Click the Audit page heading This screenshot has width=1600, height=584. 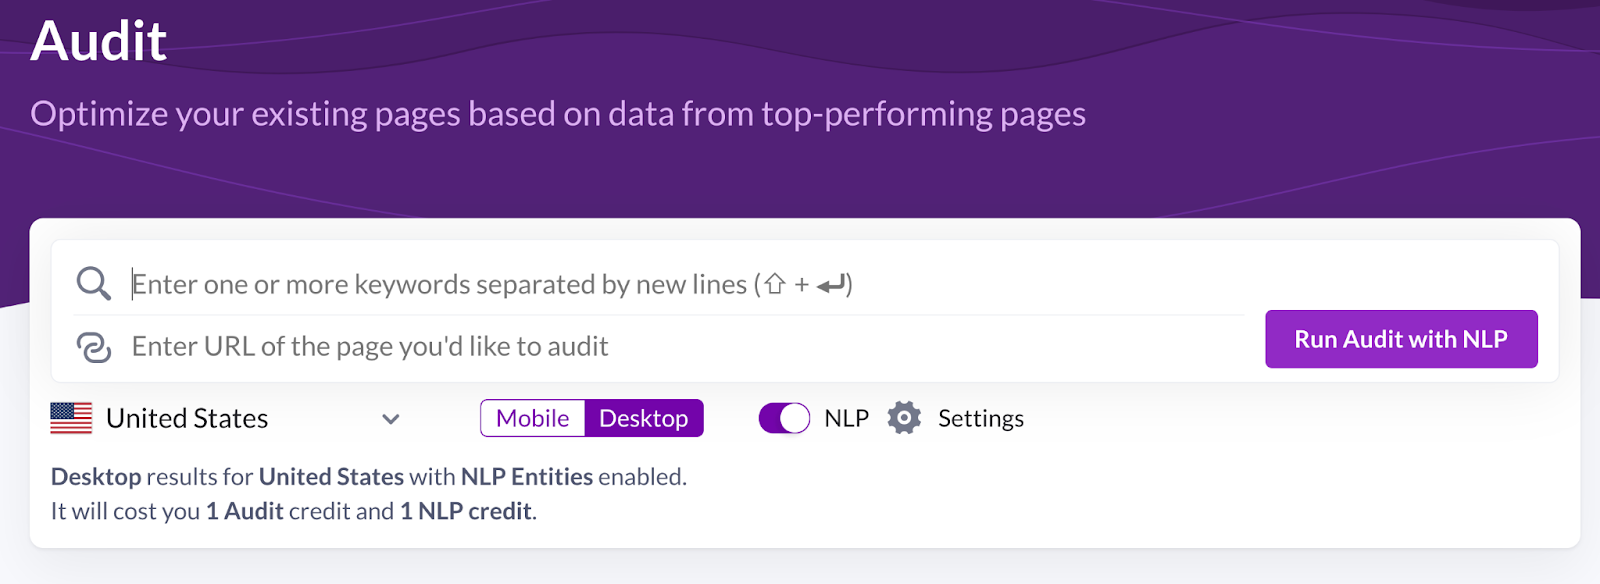pos(98,41)
